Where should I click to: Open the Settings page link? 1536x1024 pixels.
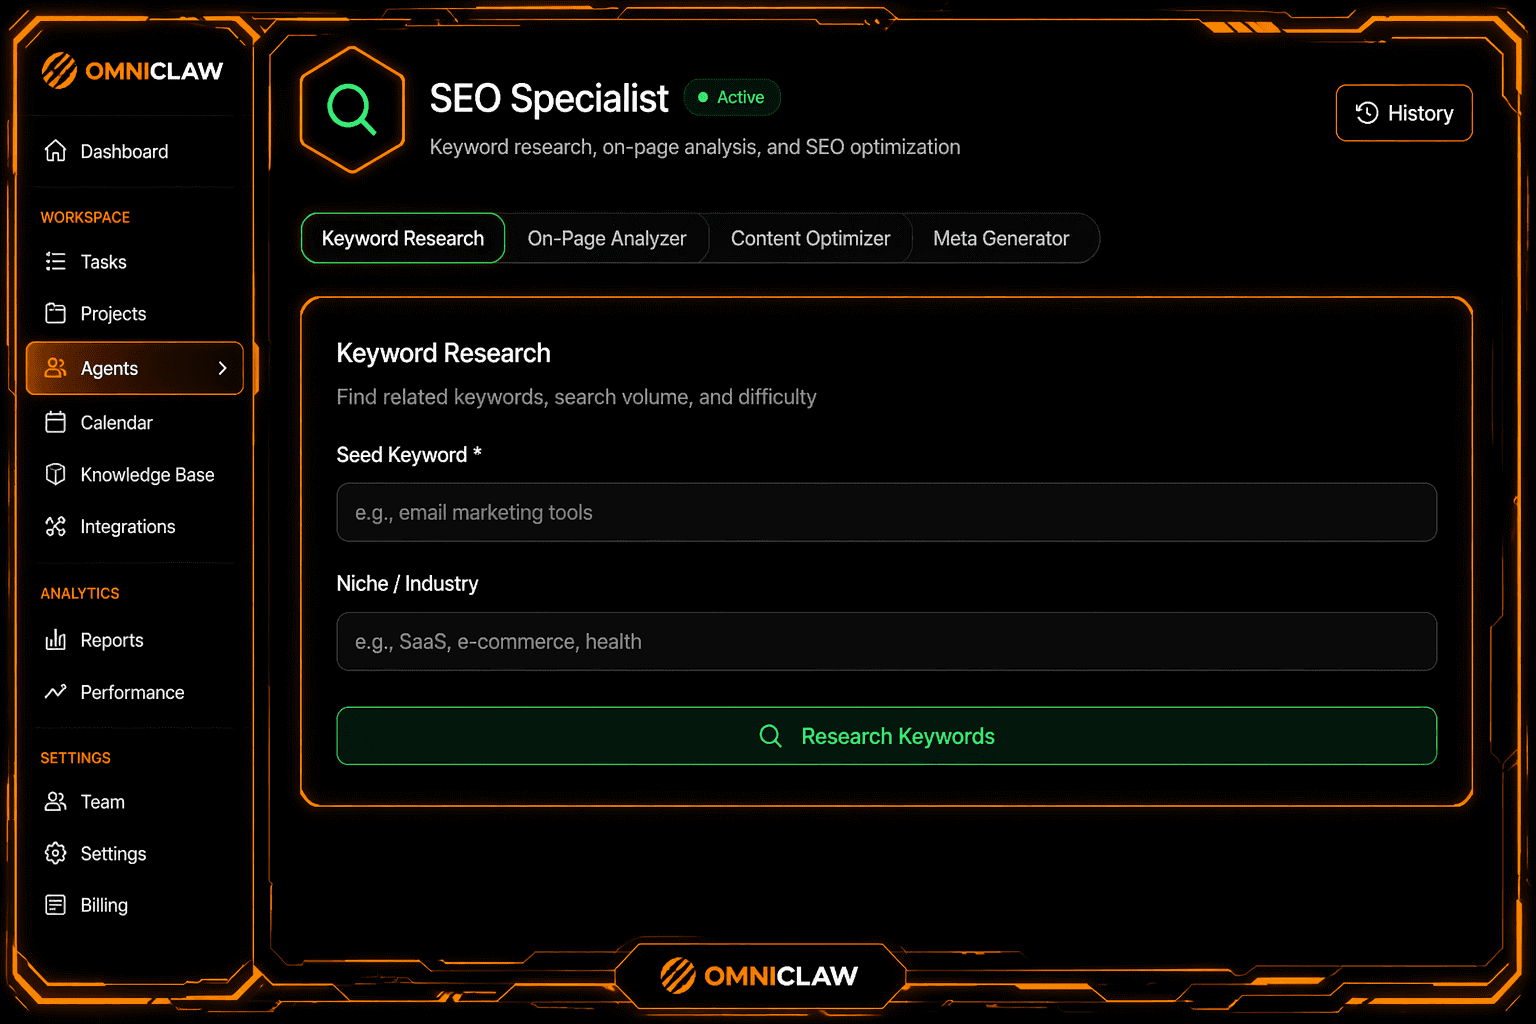(134, 854)
